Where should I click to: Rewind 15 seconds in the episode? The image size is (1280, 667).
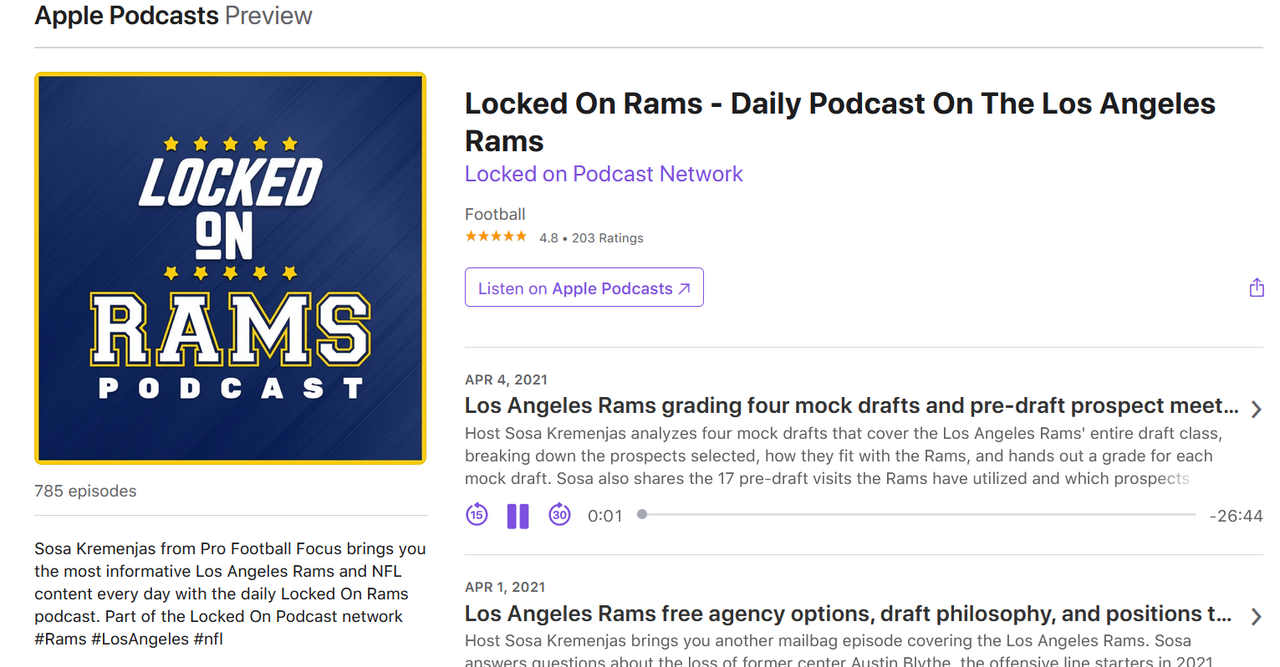477,515
